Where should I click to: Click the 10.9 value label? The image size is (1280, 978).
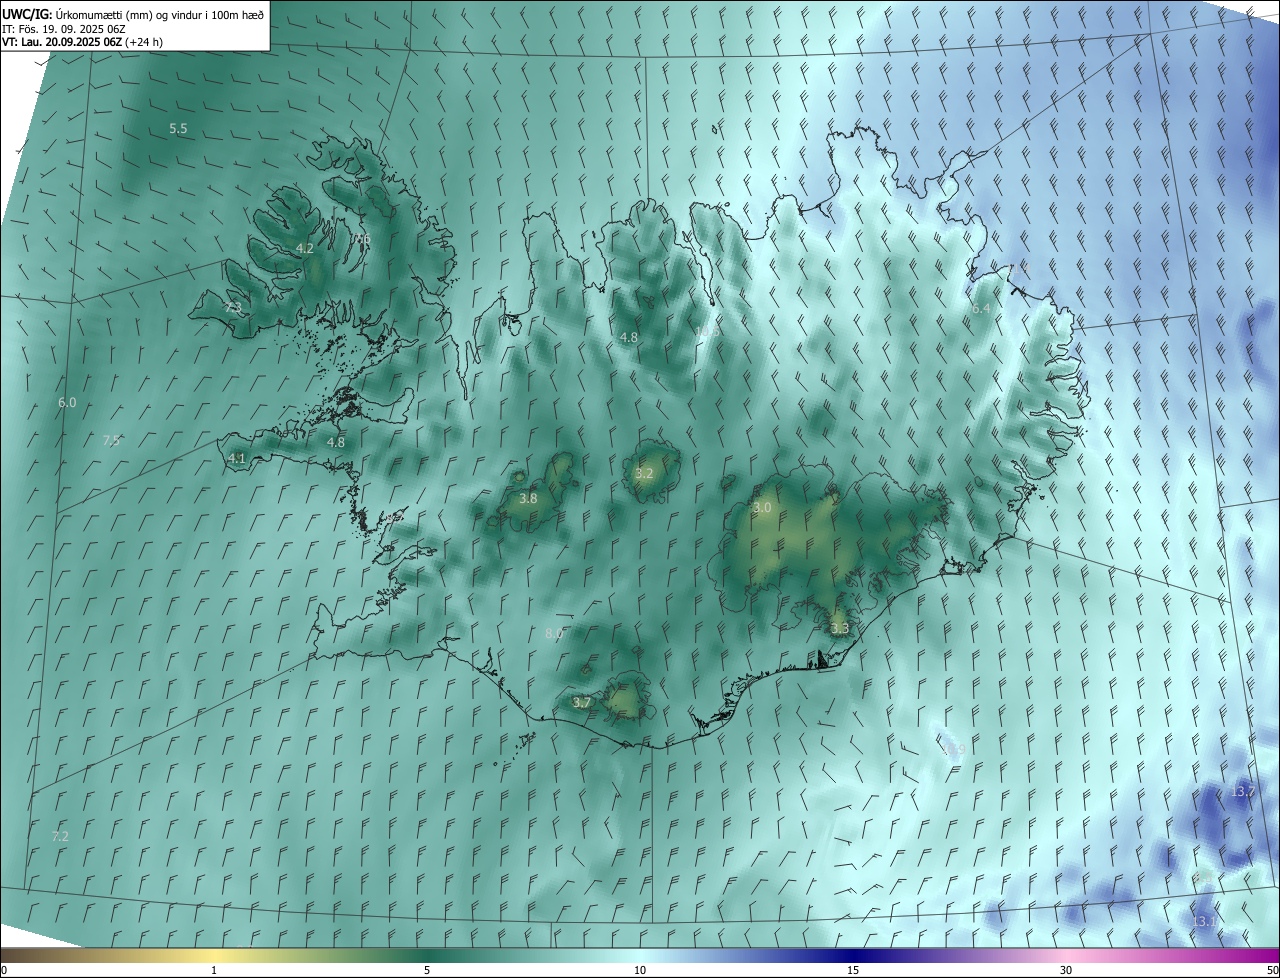pos(954,749)
